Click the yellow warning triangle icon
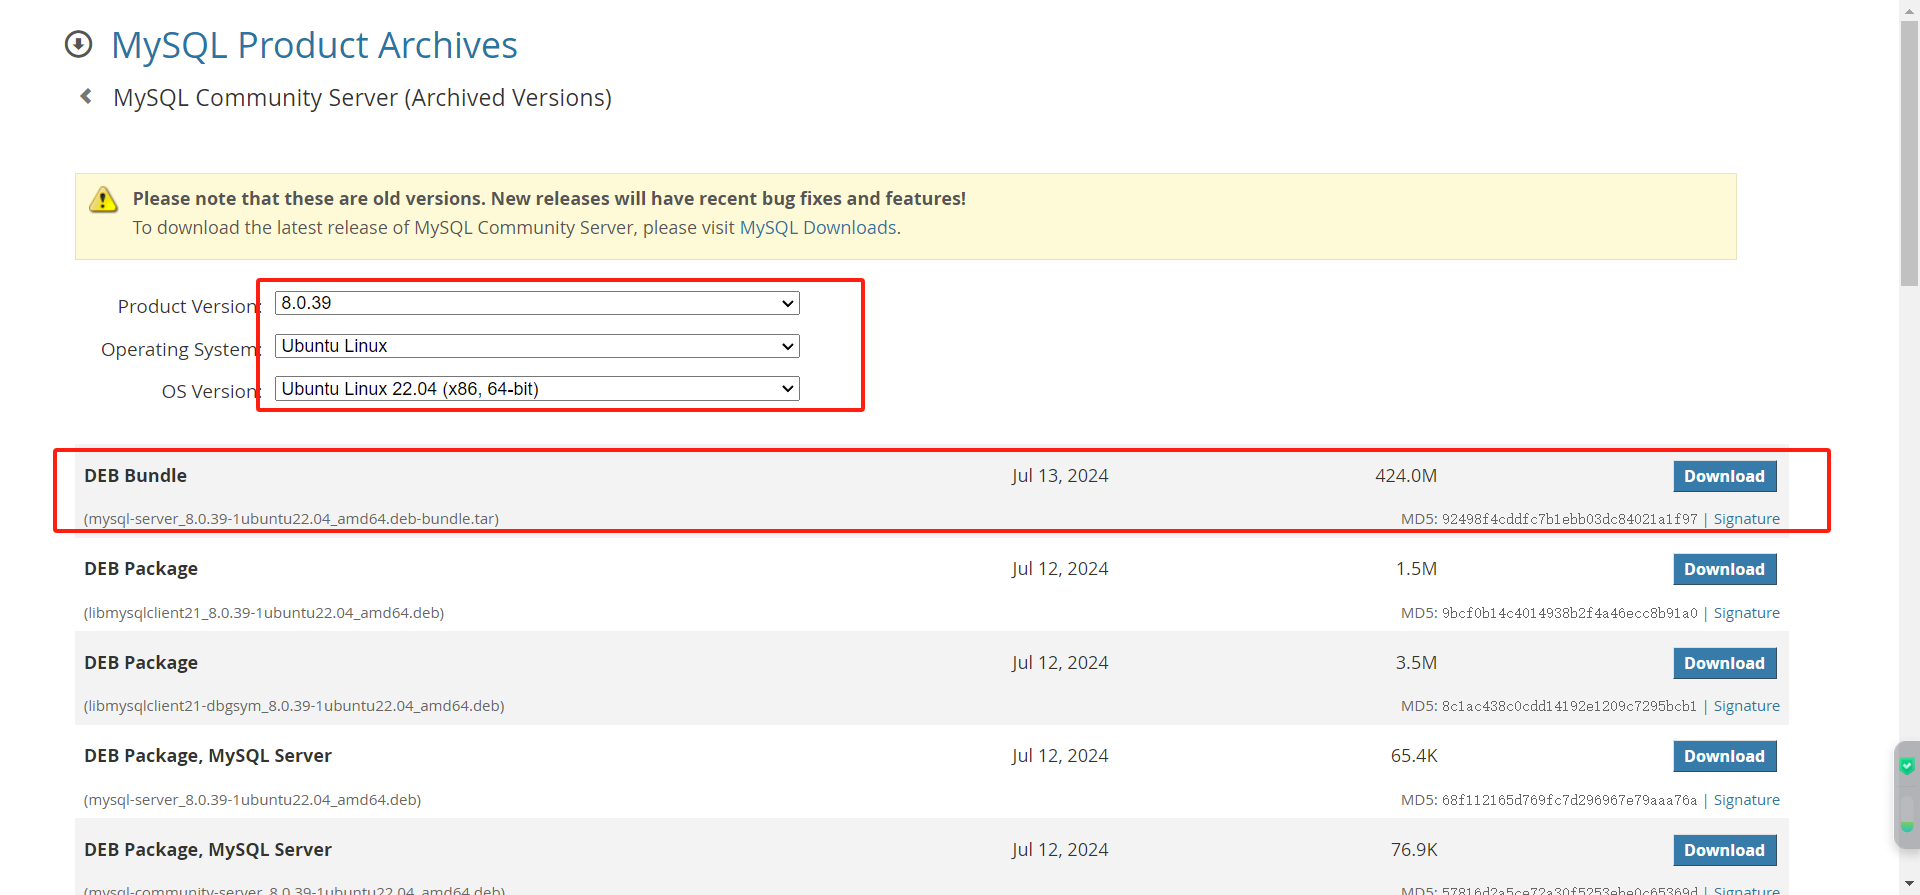Viewport: 1920px width, 895px height. pyautogui.click(x=103, y=199)
